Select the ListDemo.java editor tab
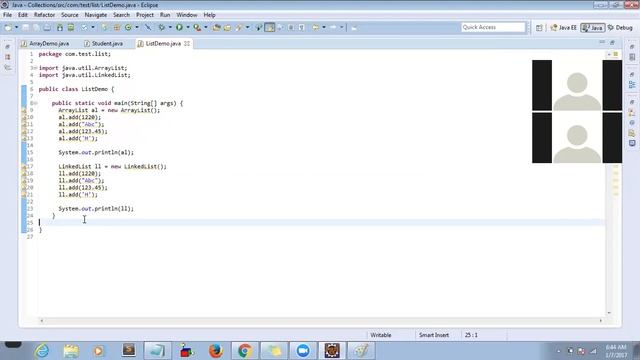 (163, 43)
